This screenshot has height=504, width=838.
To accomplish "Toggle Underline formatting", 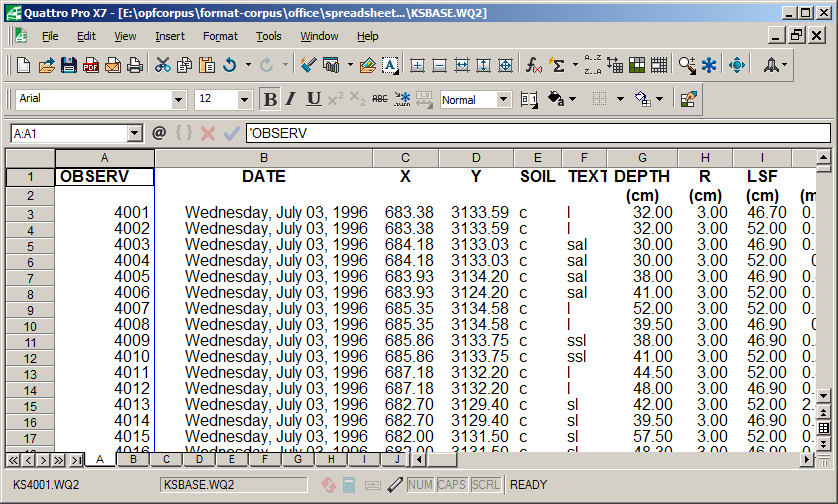I will pos(313,99).
